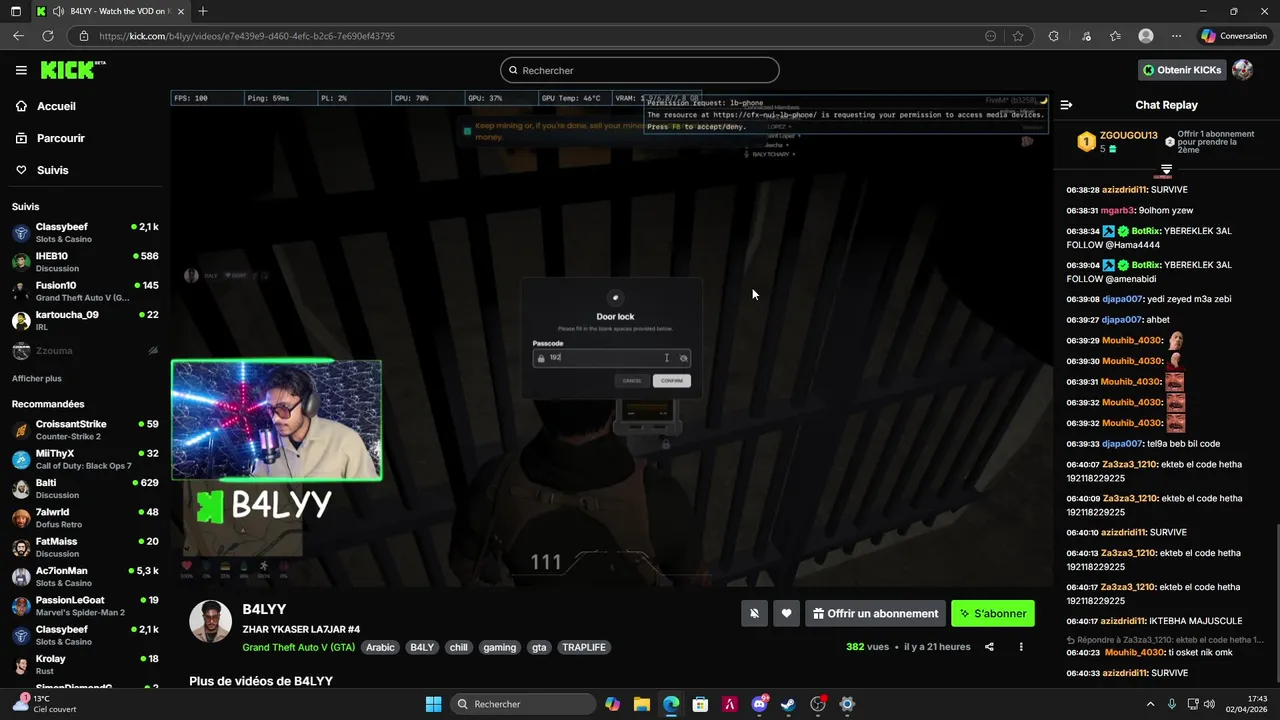
Task: Open 7alwrld recommended channel
Action: coord(85,518)
